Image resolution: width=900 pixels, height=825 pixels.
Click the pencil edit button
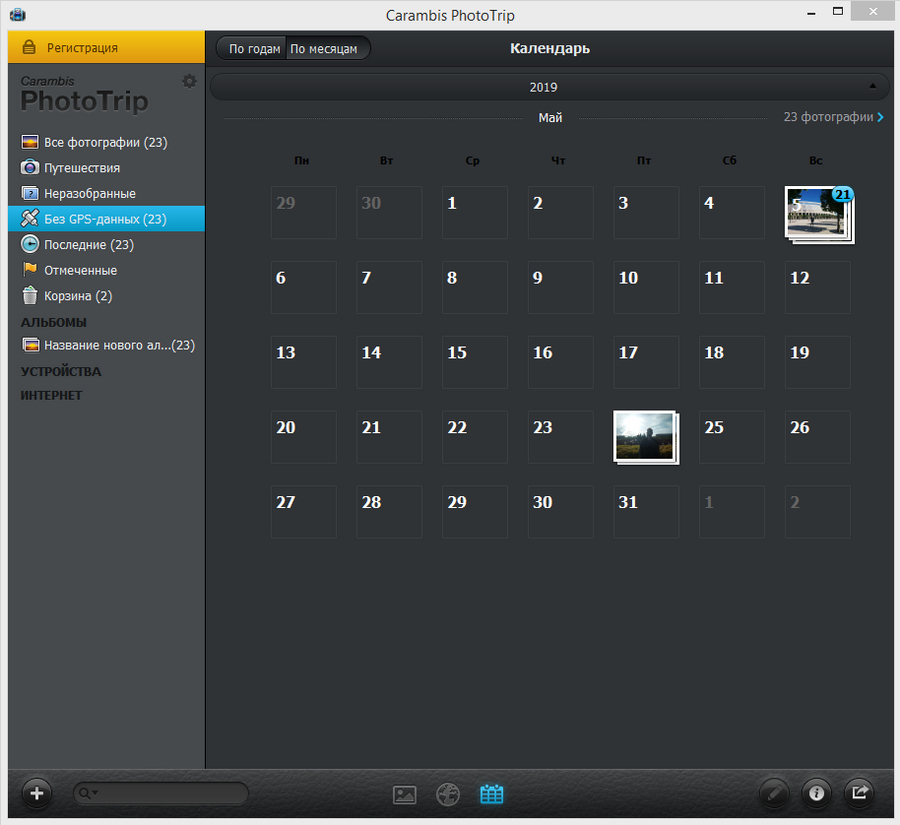coord(774,793)
